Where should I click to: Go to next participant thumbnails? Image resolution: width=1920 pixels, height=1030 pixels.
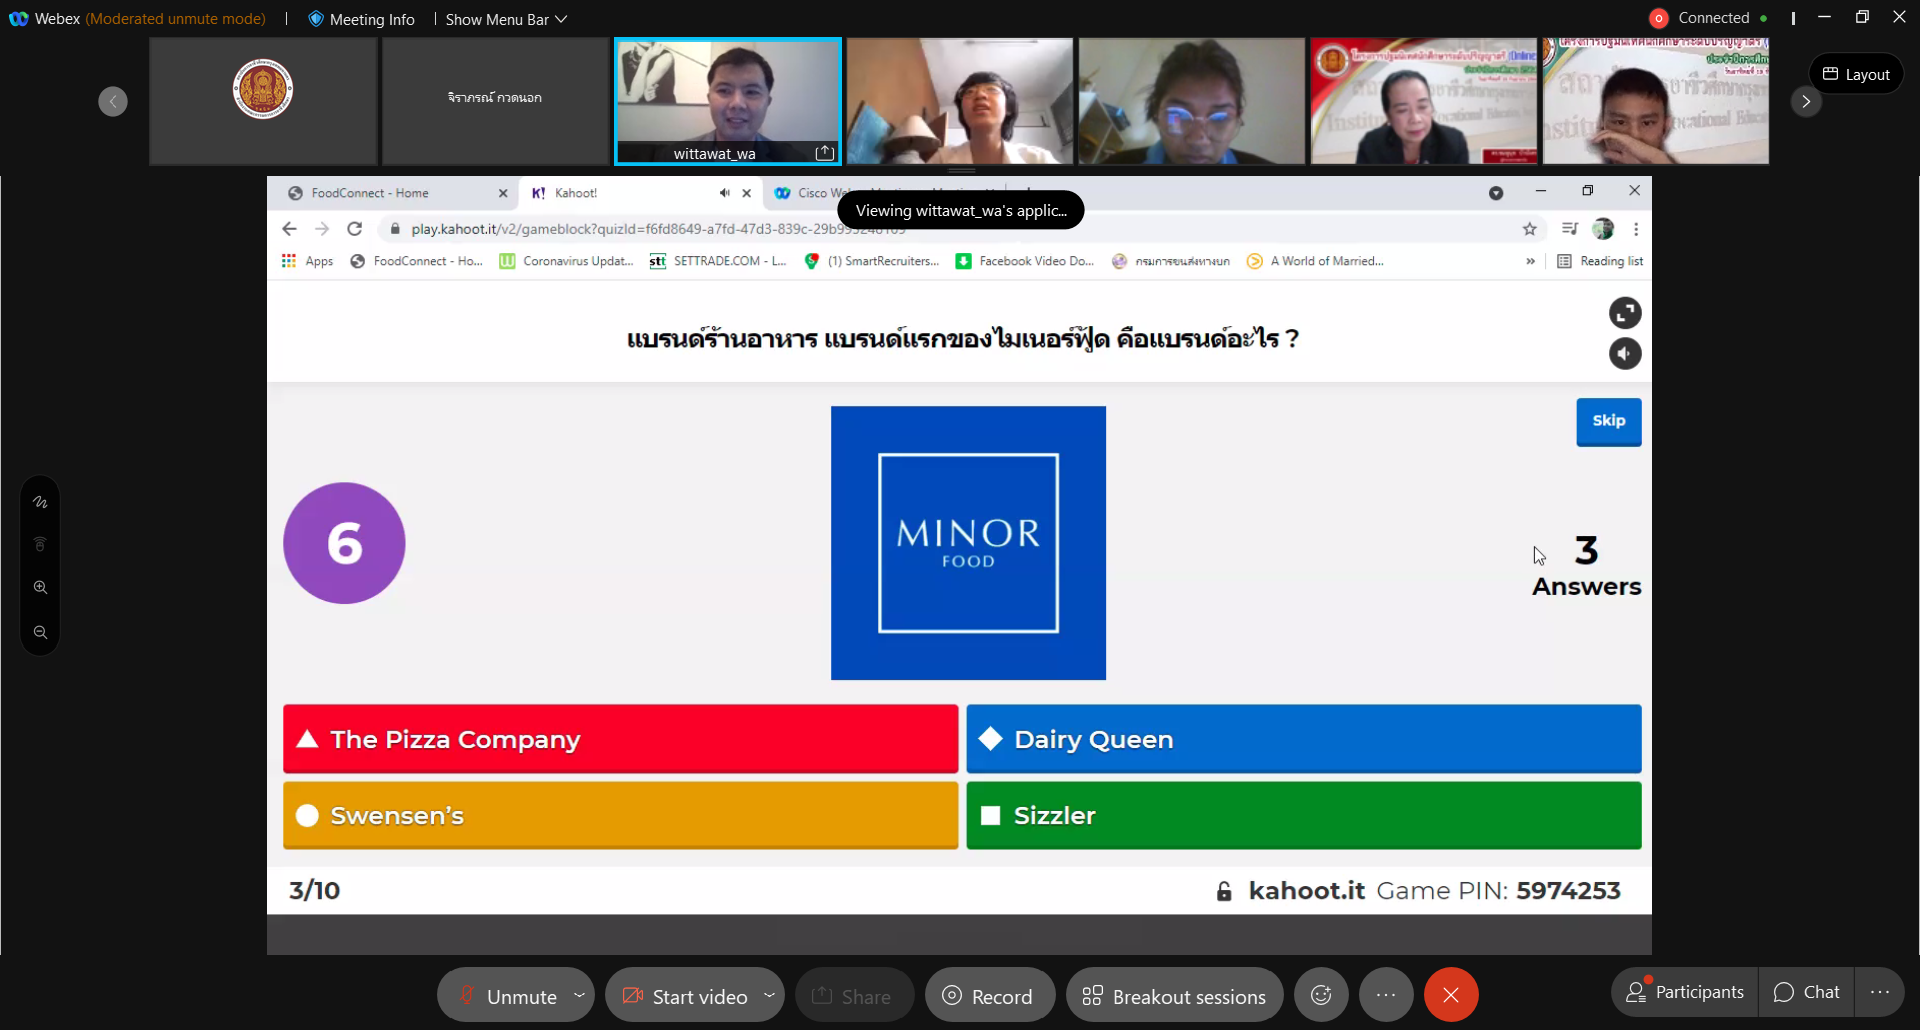(x=1805, y=101)
